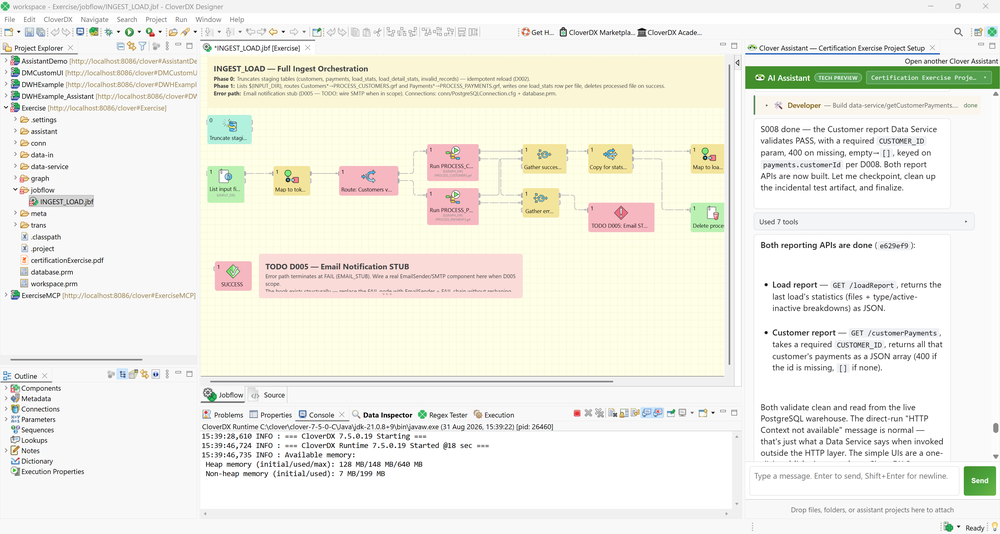Select the Map to tokens component

point(291,181)
